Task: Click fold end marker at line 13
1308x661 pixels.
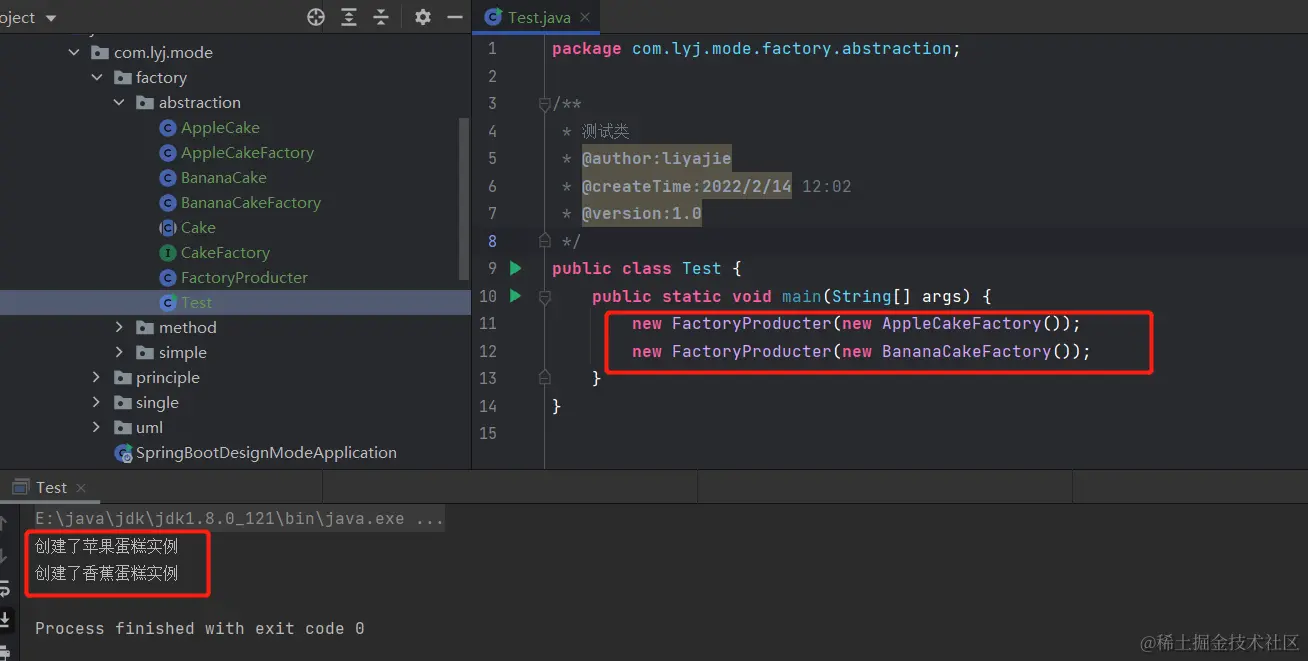Action: (x=544, y=377)
